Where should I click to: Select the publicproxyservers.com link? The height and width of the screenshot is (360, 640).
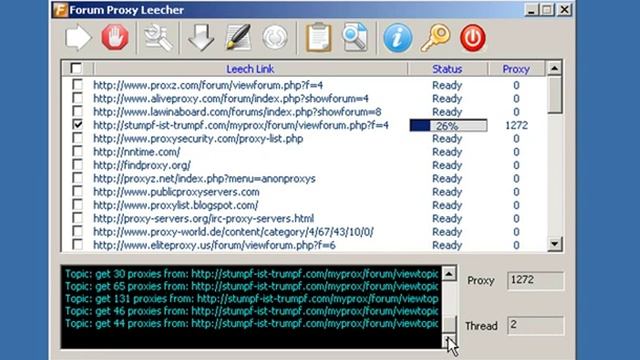tap(176, 192)
